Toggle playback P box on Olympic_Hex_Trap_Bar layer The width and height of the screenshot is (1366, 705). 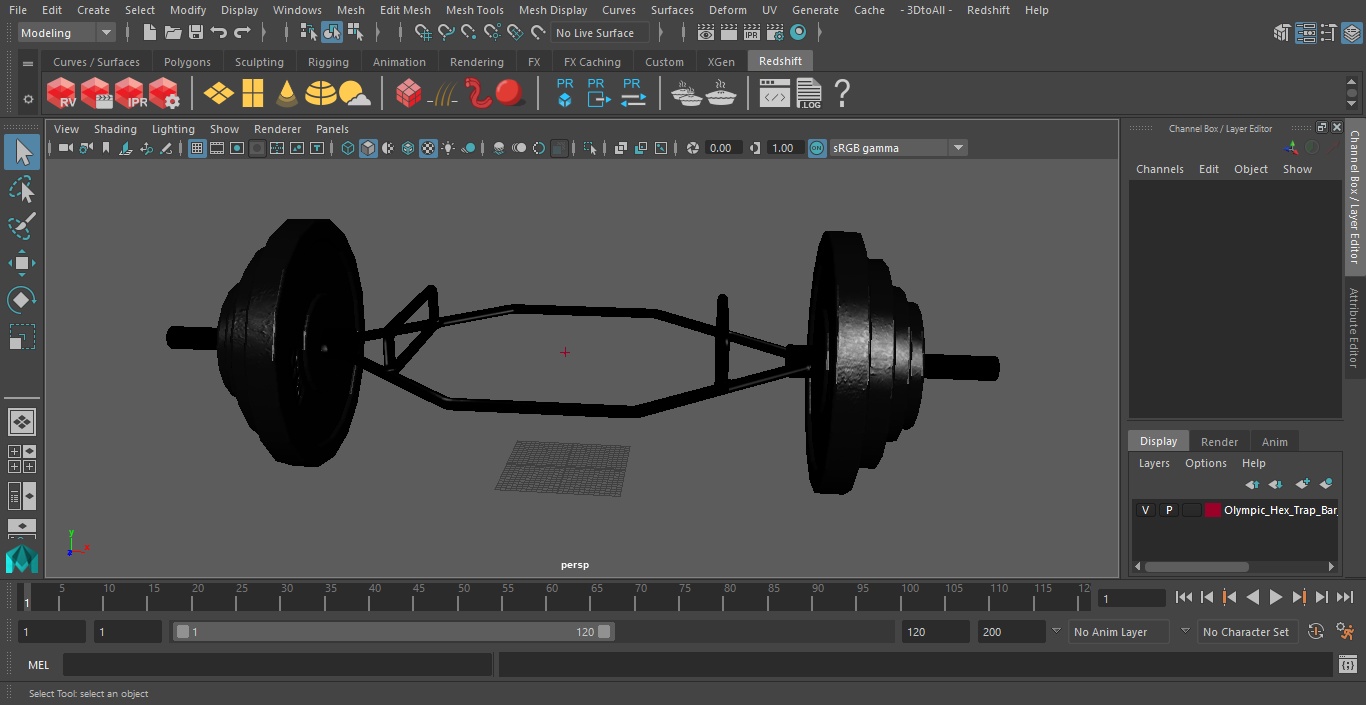(1168, 510)
